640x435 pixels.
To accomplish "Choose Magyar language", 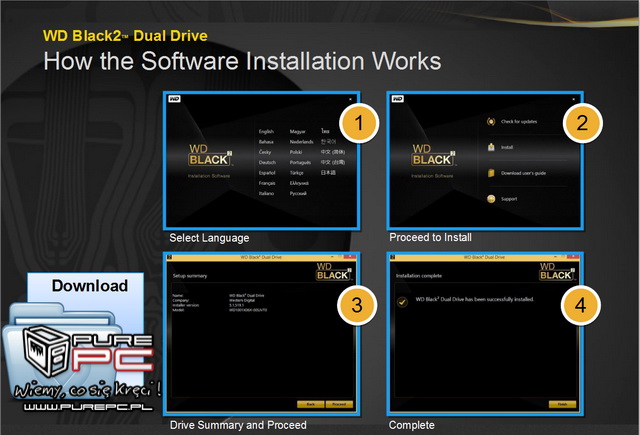I will [298, 131].
